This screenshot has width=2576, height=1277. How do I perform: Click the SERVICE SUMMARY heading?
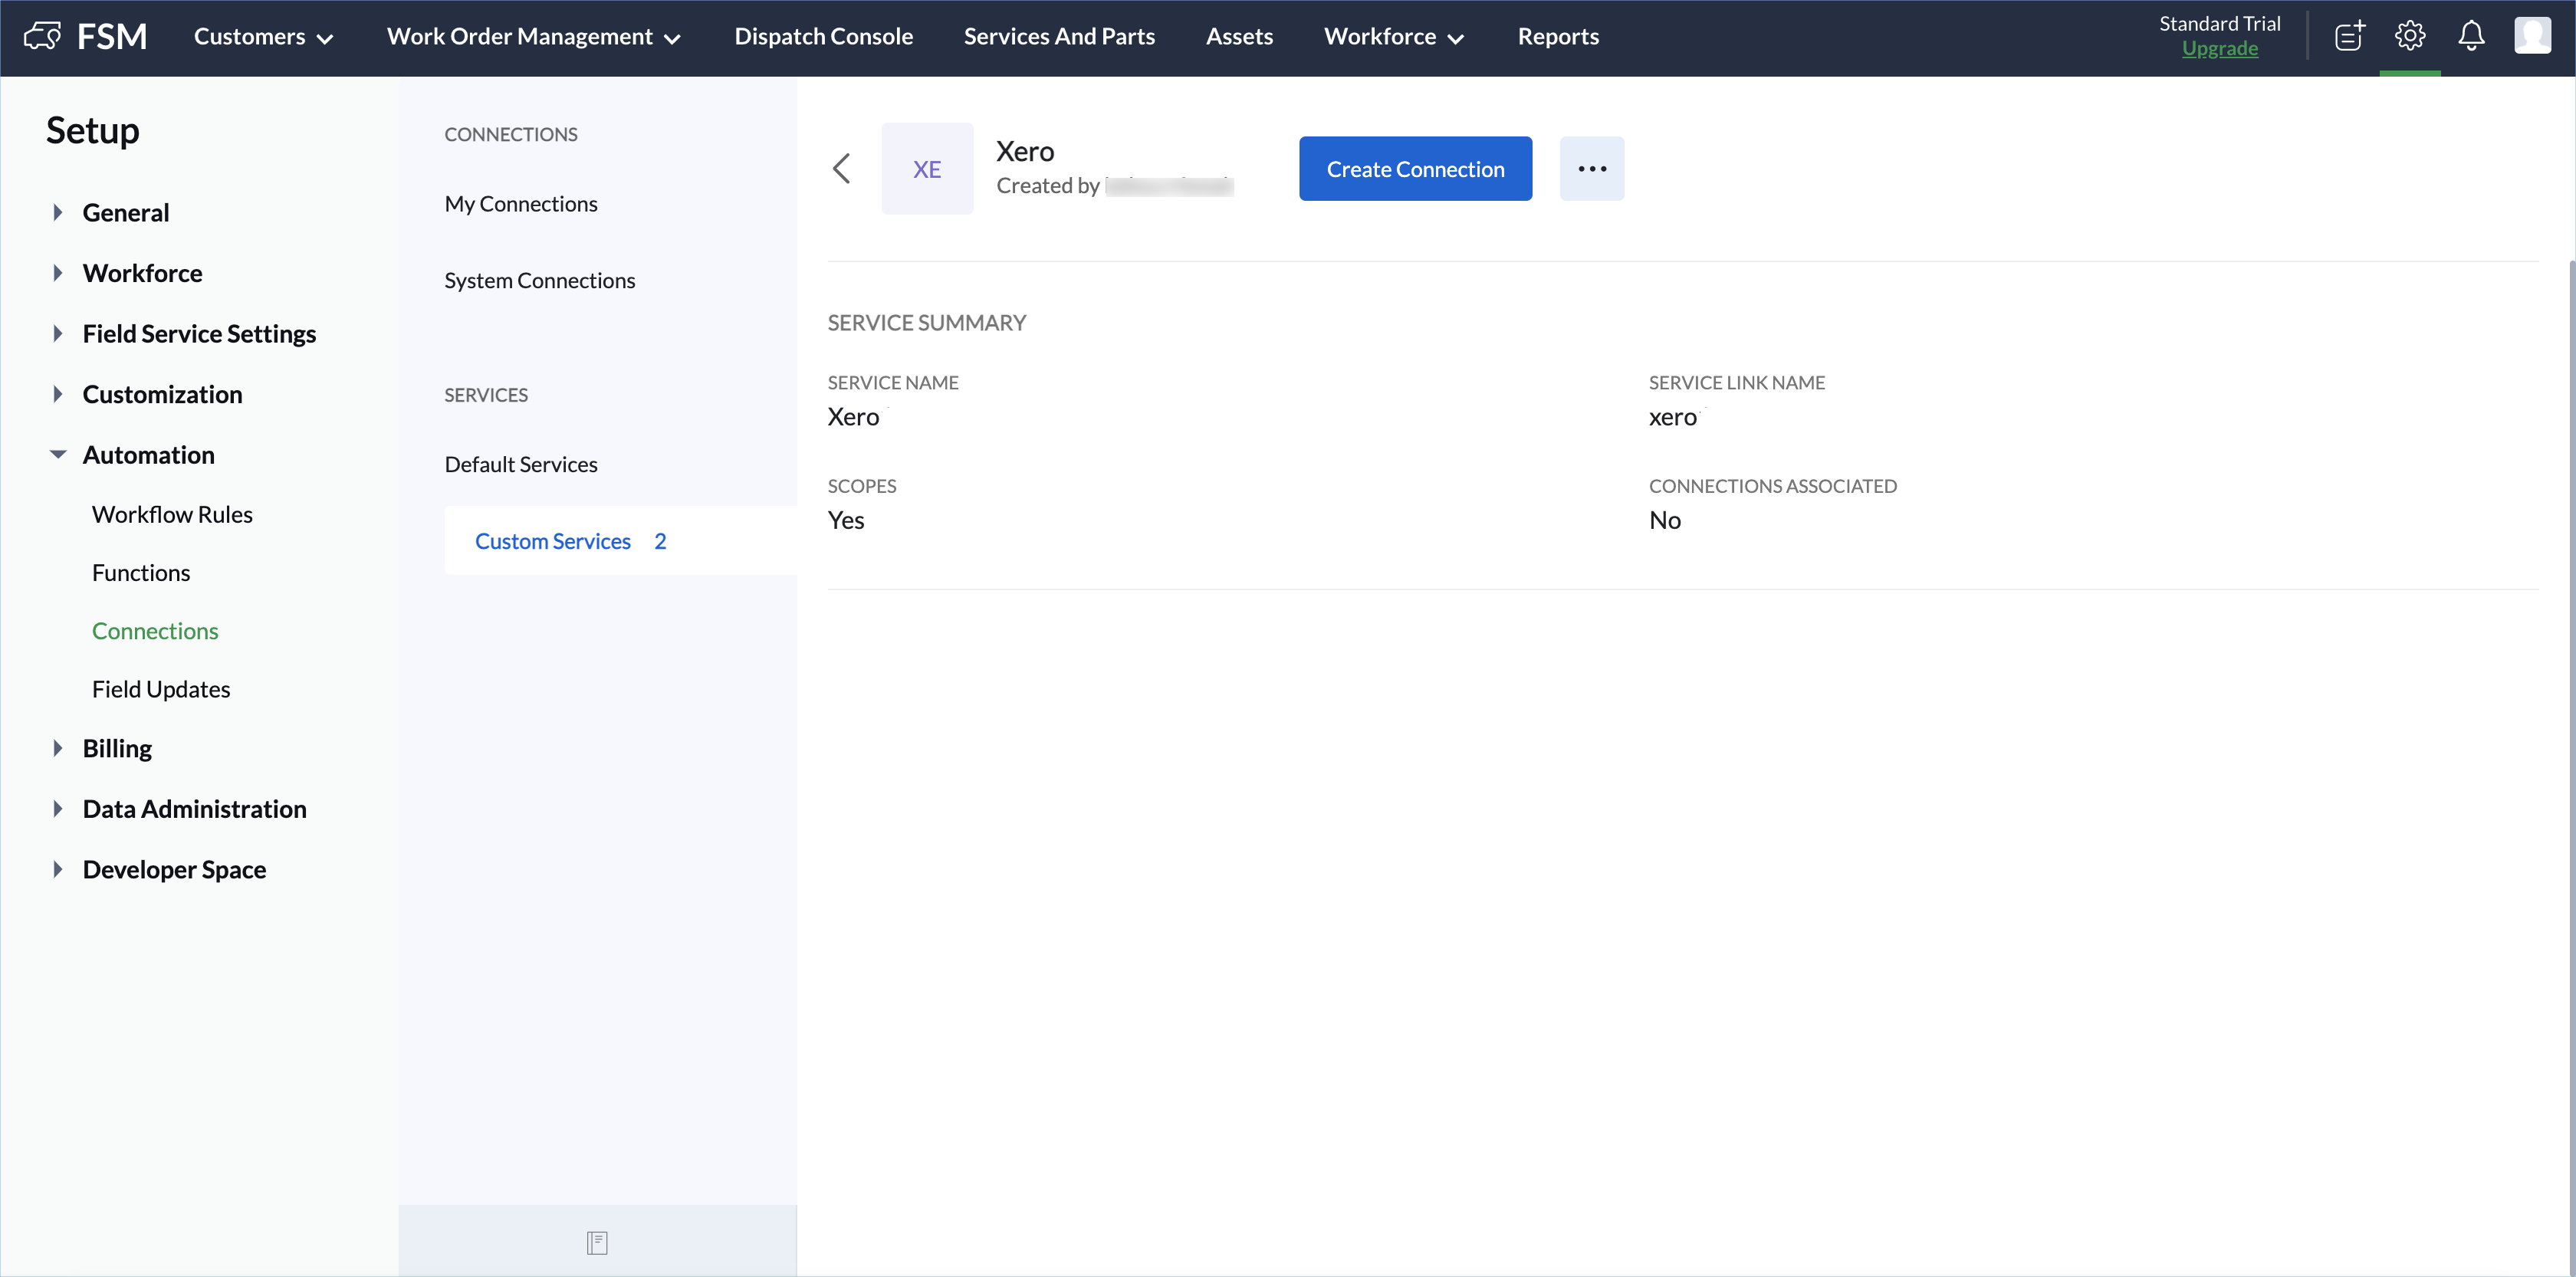coord(926,322)
